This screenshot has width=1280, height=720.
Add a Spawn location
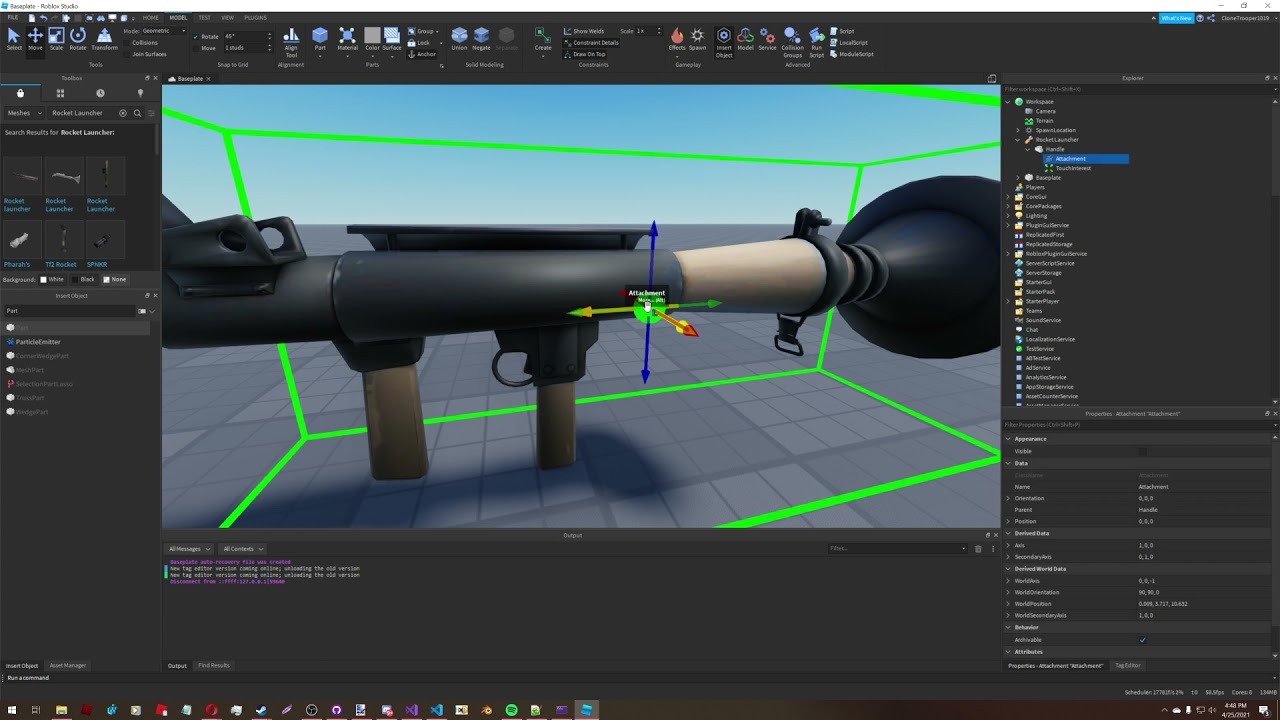(697, 39)
